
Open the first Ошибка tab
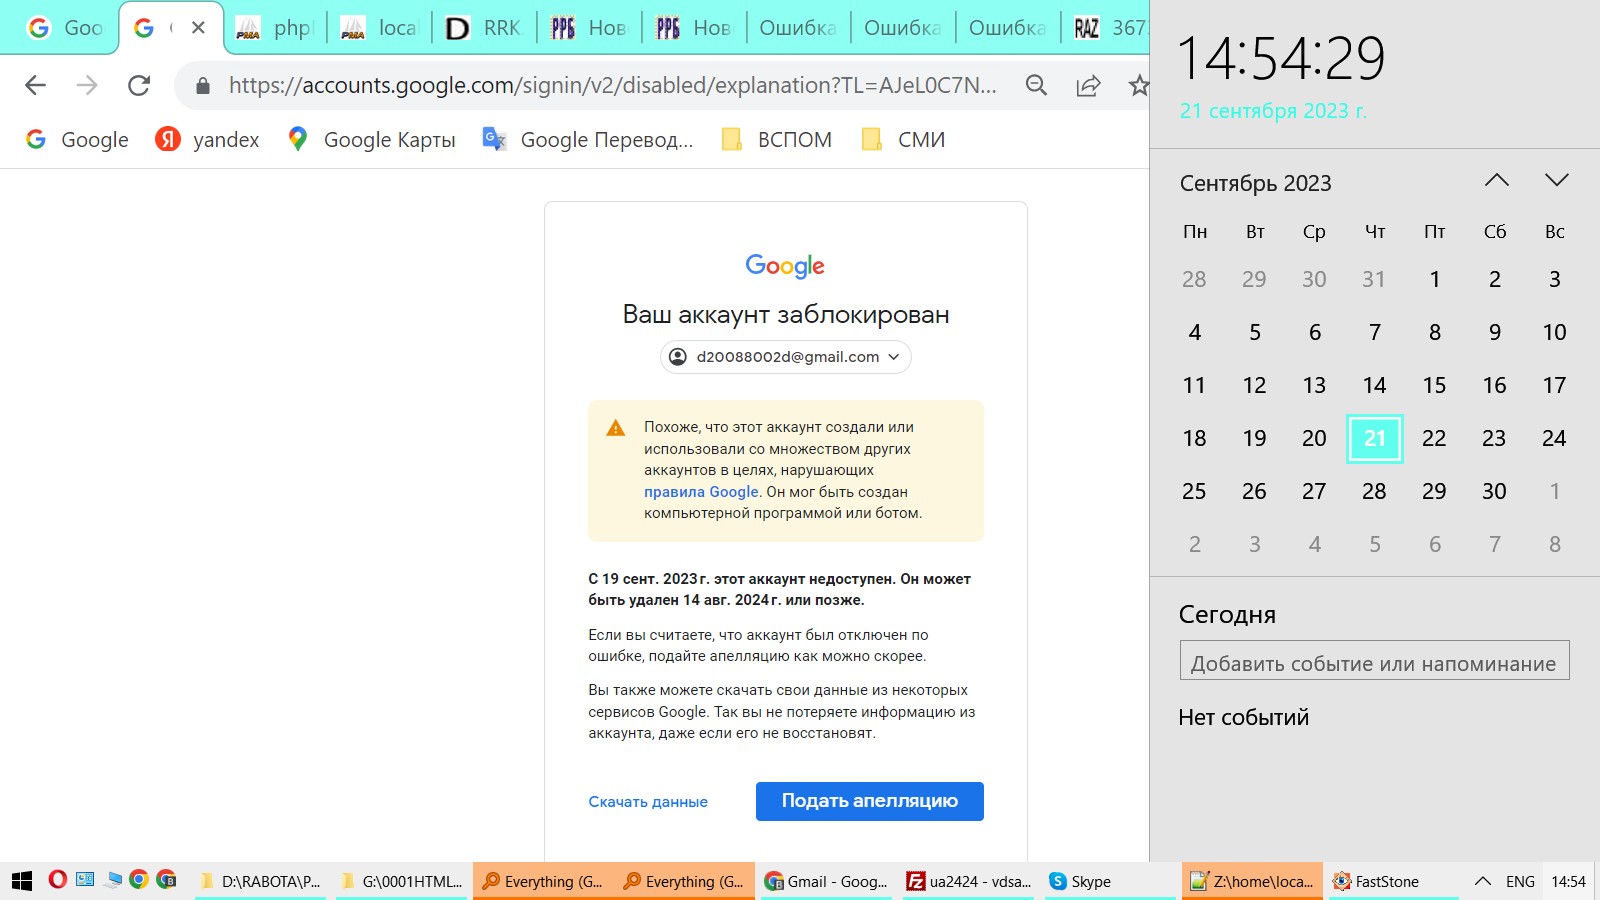pos(798,28)
